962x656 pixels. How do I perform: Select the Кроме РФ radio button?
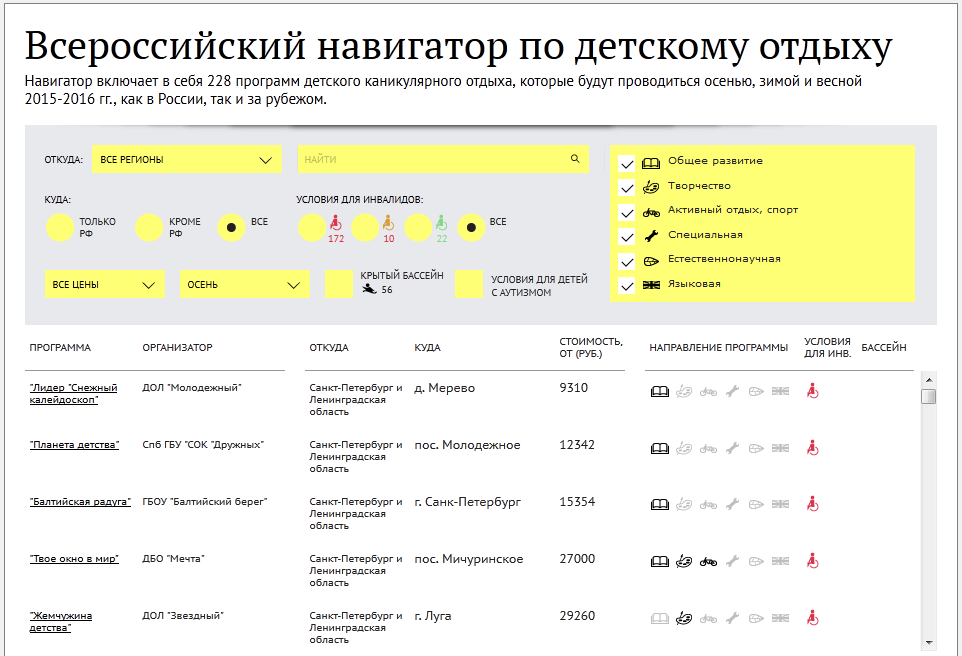point(149,228)
